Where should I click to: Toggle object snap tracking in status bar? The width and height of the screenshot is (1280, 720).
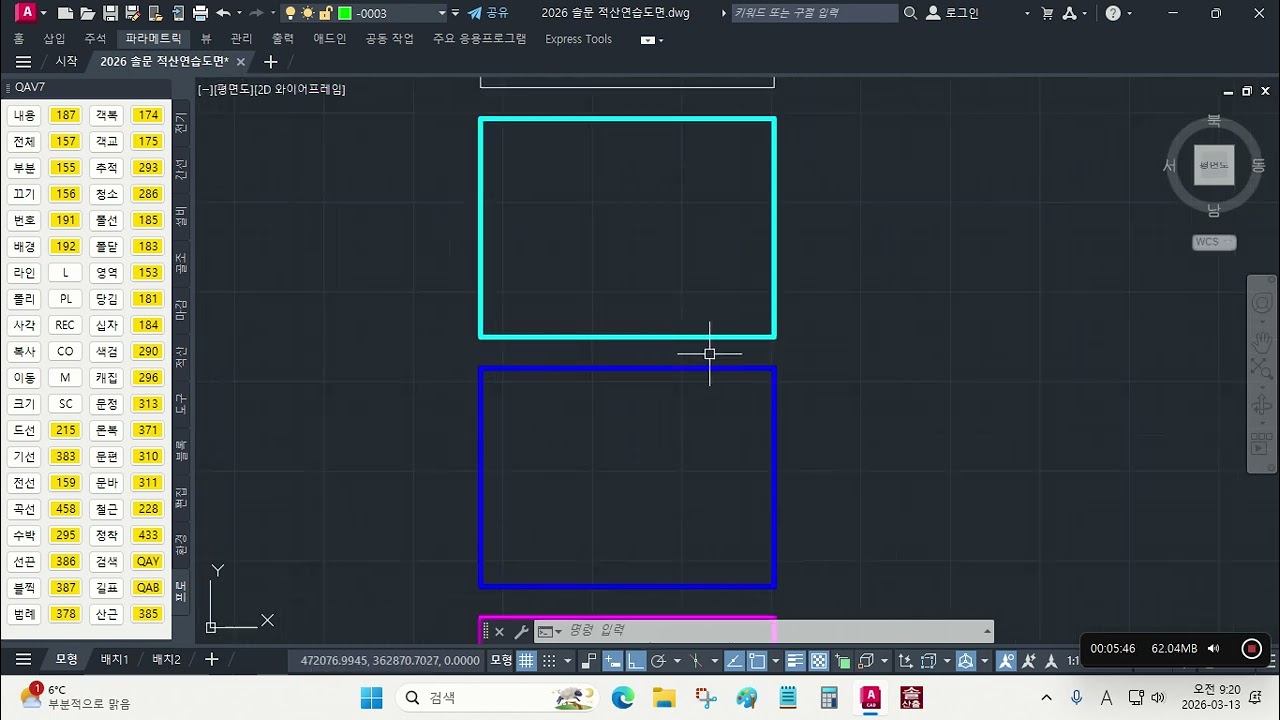click(x=734, y=660)
